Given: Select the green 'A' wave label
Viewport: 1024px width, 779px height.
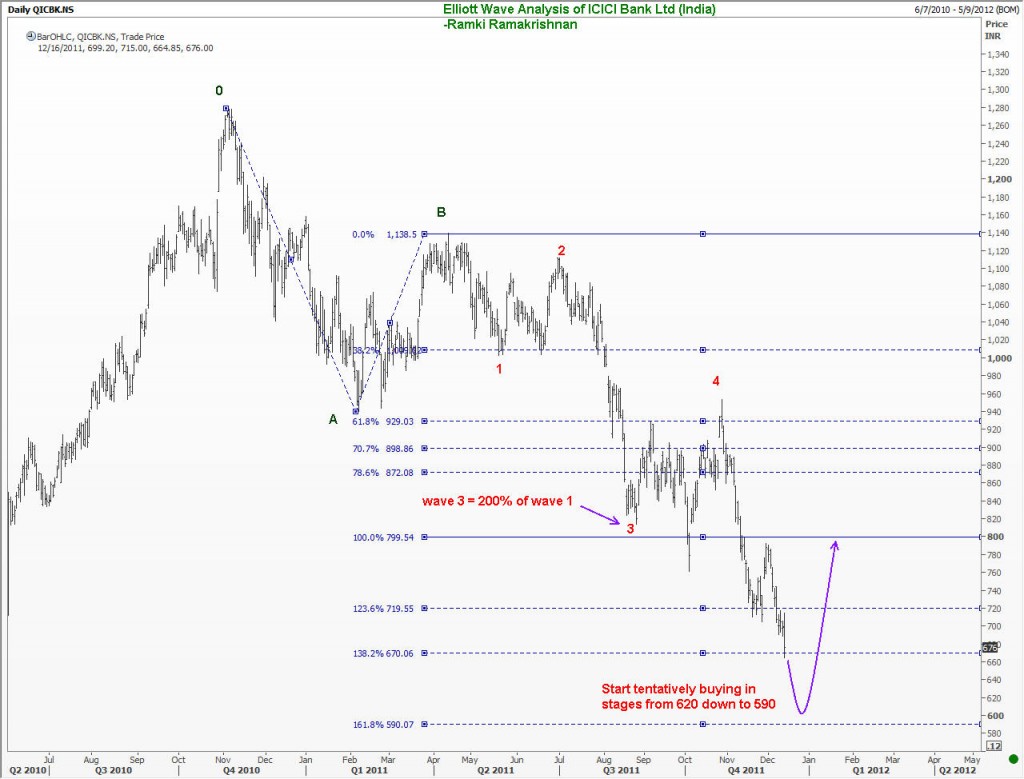Looking at the screenshot, I should 333,420.
